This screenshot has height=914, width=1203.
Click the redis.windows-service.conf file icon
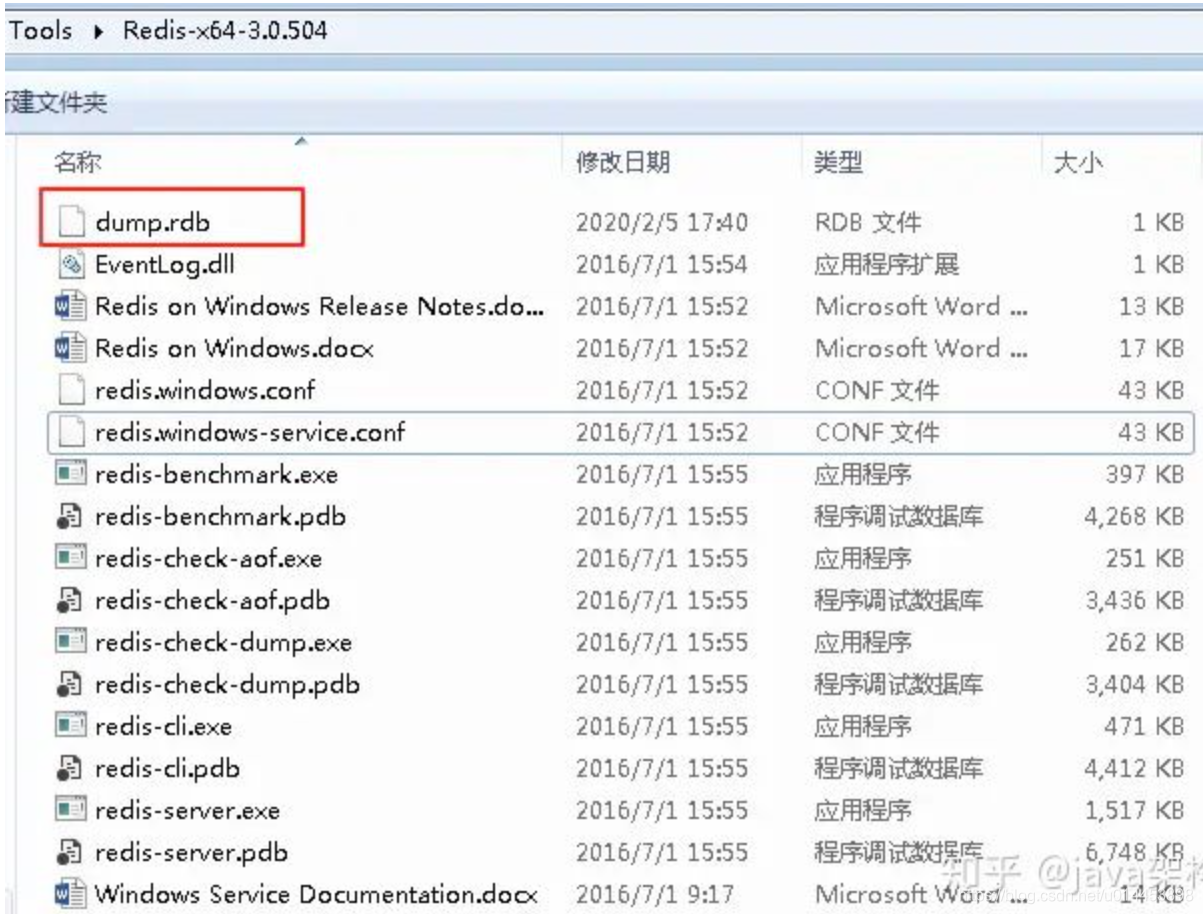point(70,432)
